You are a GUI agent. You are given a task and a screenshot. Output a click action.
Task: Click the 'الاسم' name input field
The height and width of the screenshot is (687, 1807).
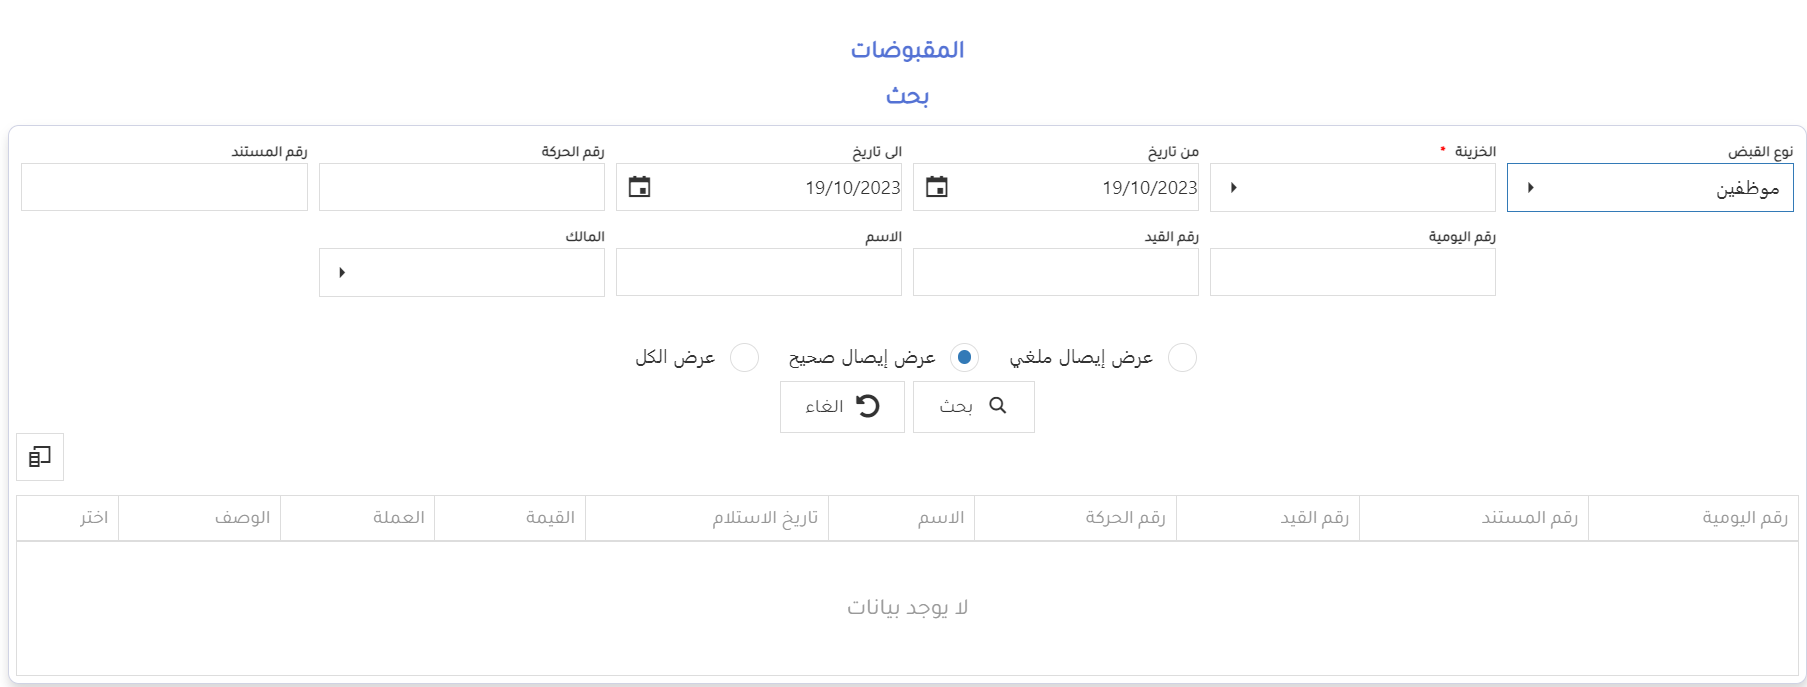[x=758, y=273]
